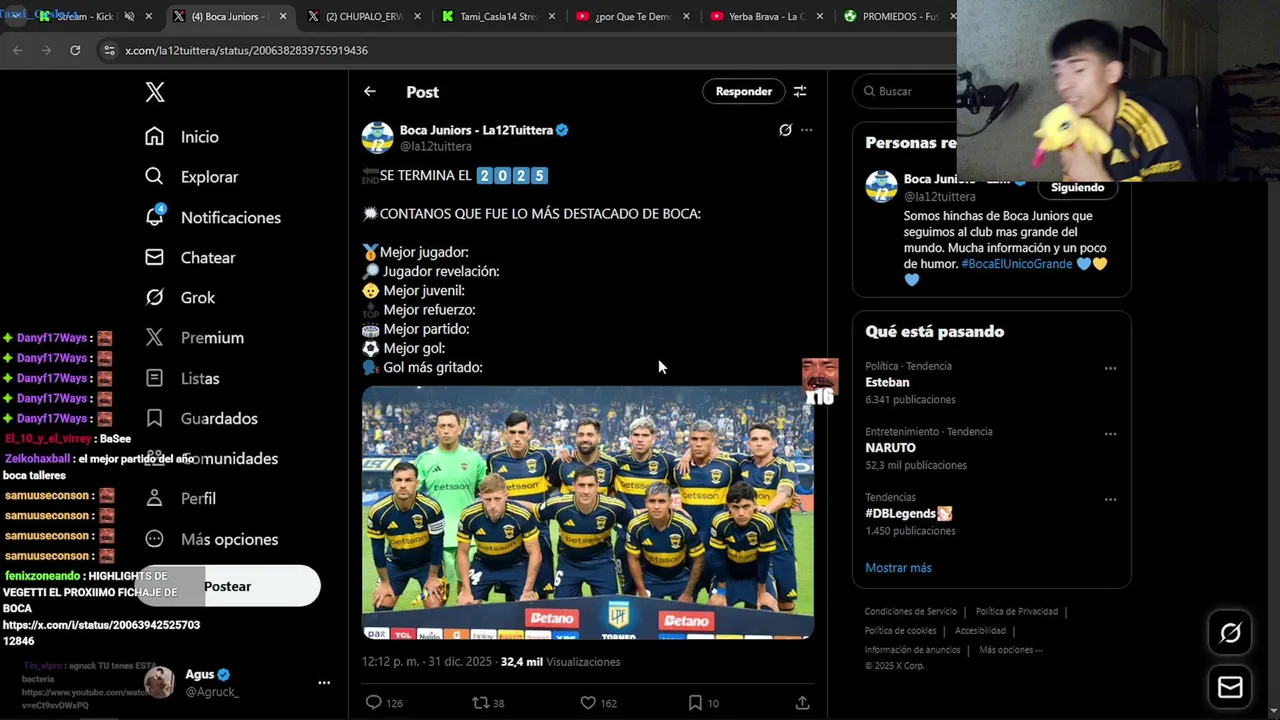
Task: Click the Responder button
Action: (x=744, y=91)
